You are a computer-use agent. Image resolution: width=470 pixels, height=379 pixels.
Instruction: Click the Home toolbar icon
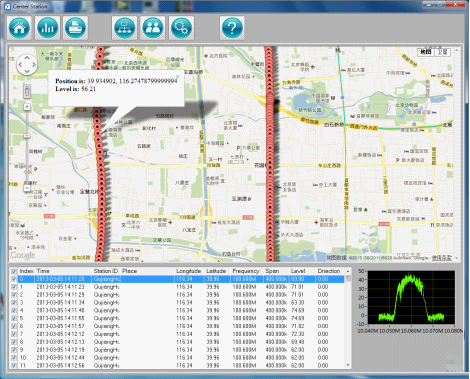click(x=19, y=28)
